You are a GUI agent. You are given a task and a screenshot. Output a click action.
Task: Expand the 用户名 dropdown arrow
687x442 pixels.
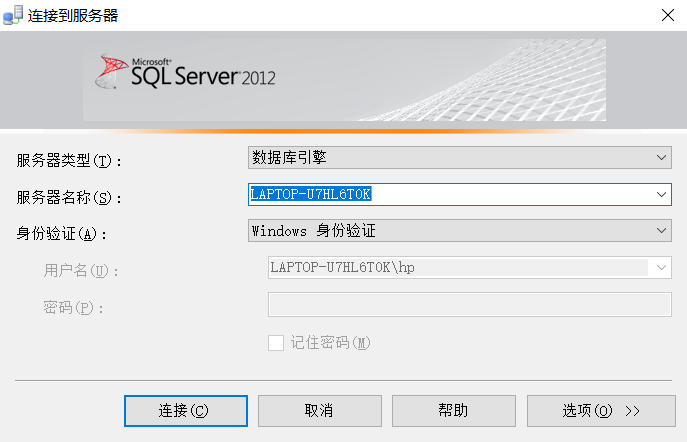coord(661,267)
